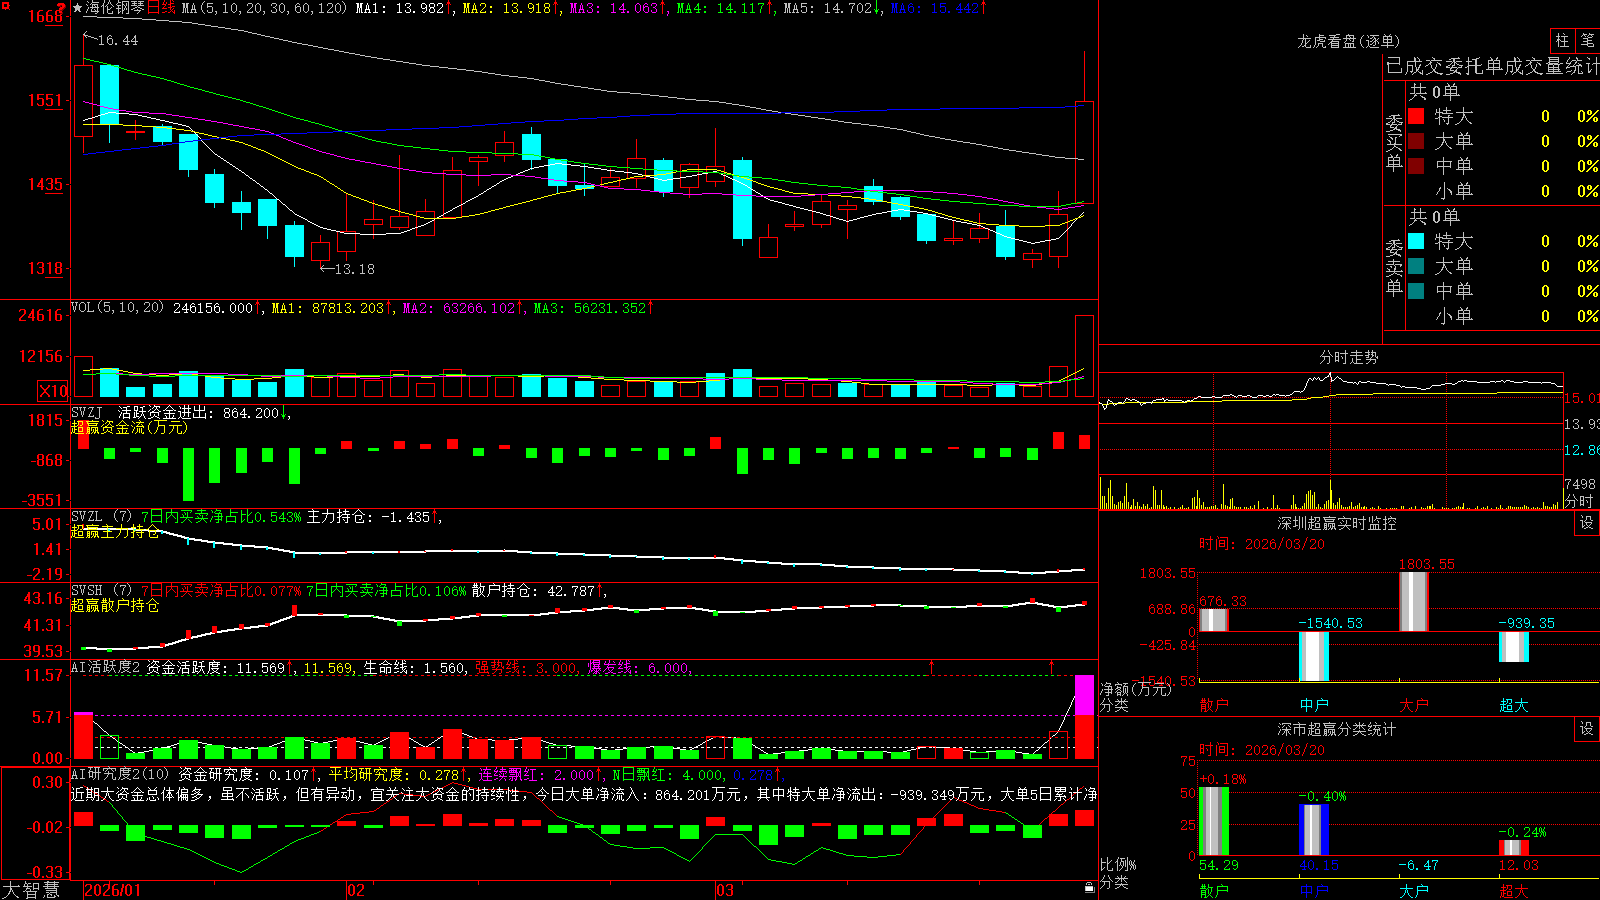Click the latest tall red candlestick
The height and width of the screenshot is (900, 1600).
[1084, 152]
